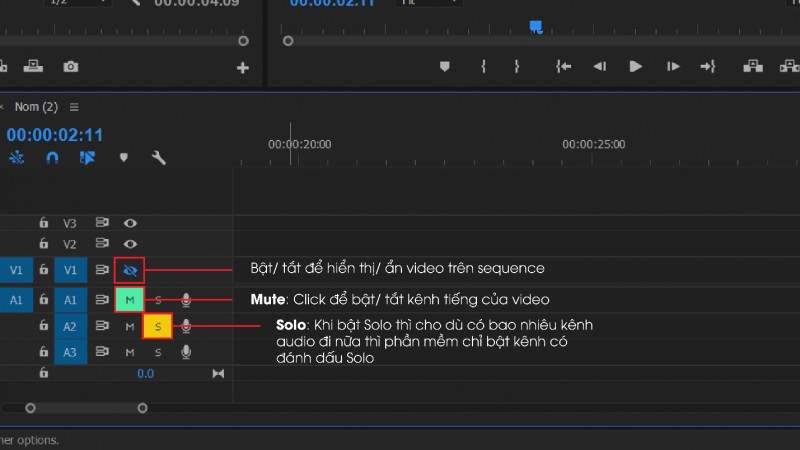Click V1 source patching button
Viewport: 800px width, 450px height.
(16, 270)
